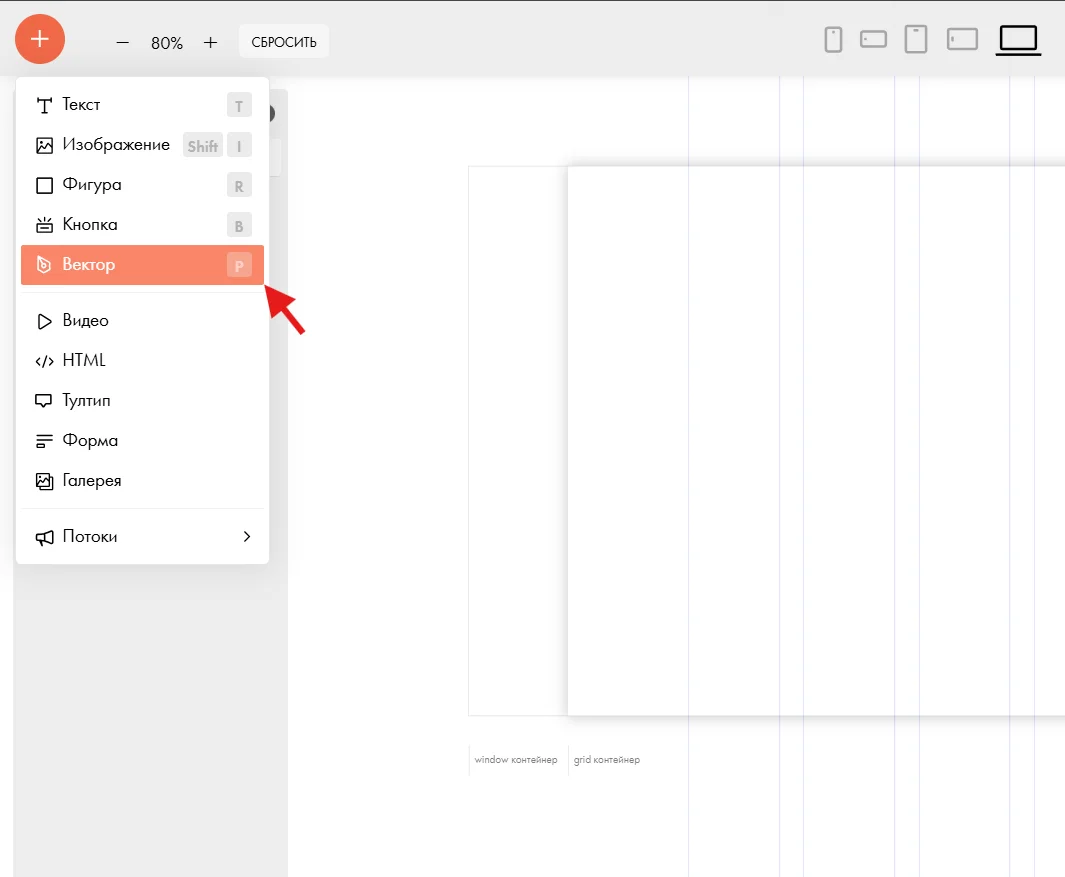
Task: Switch to landscape phone viewport icon
Action: (x=873, y=39)
